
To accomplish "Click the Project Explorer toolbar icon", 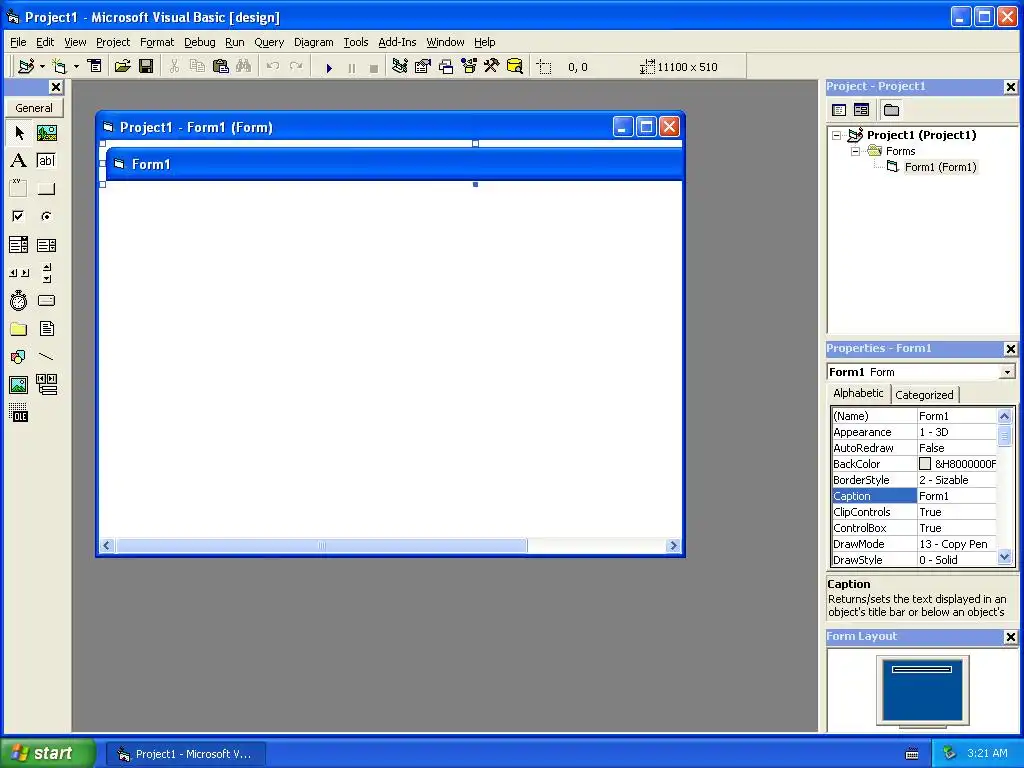I will coord(400,67).
